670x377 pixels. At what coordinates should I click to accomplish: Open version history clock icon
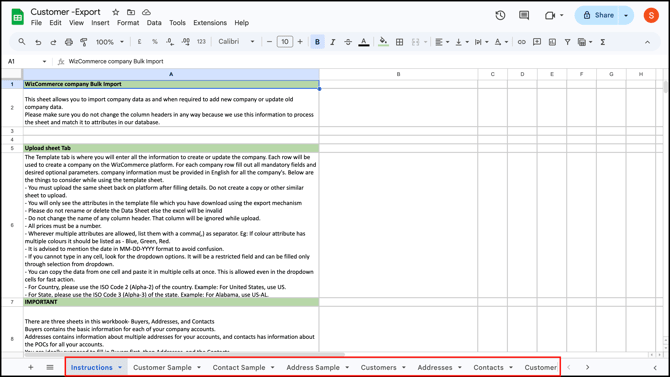point(500,15)
